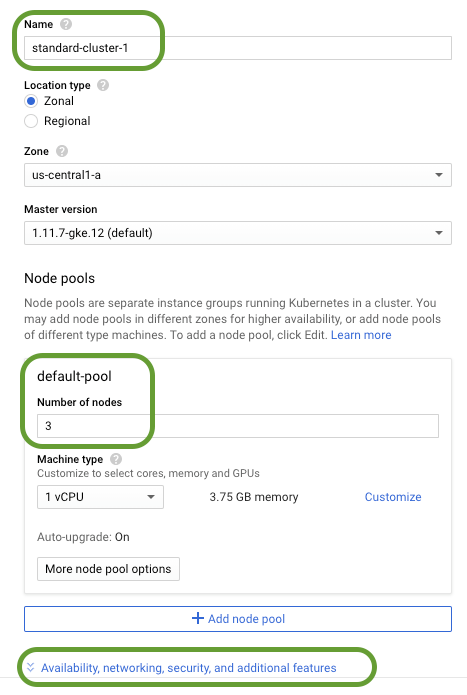The height and width of the screenshot is (695, 467).
Task: Click the Zone dropdown arrow icon
Action: click(x=439, y=175)
